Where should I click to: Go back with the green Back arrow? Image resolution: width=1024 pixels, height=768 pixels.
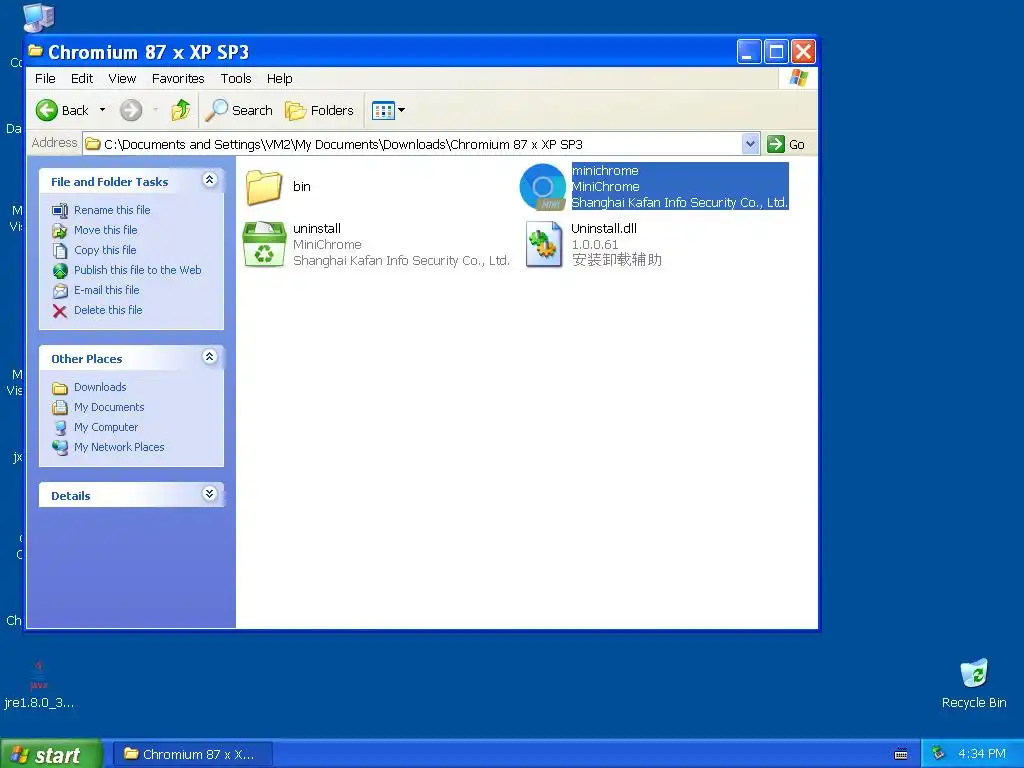pos(63,110)
